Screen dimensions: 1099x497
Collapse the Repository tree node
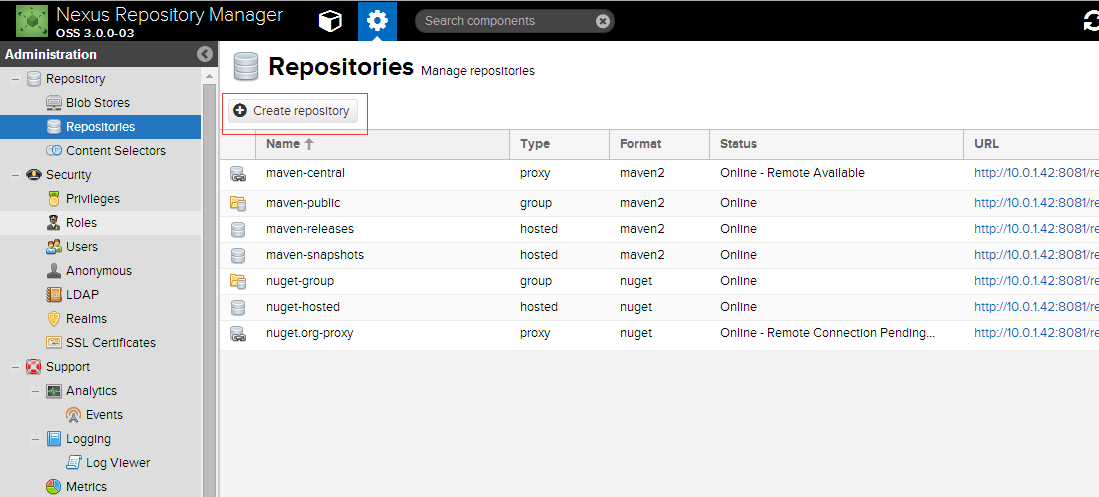(15, 79)
